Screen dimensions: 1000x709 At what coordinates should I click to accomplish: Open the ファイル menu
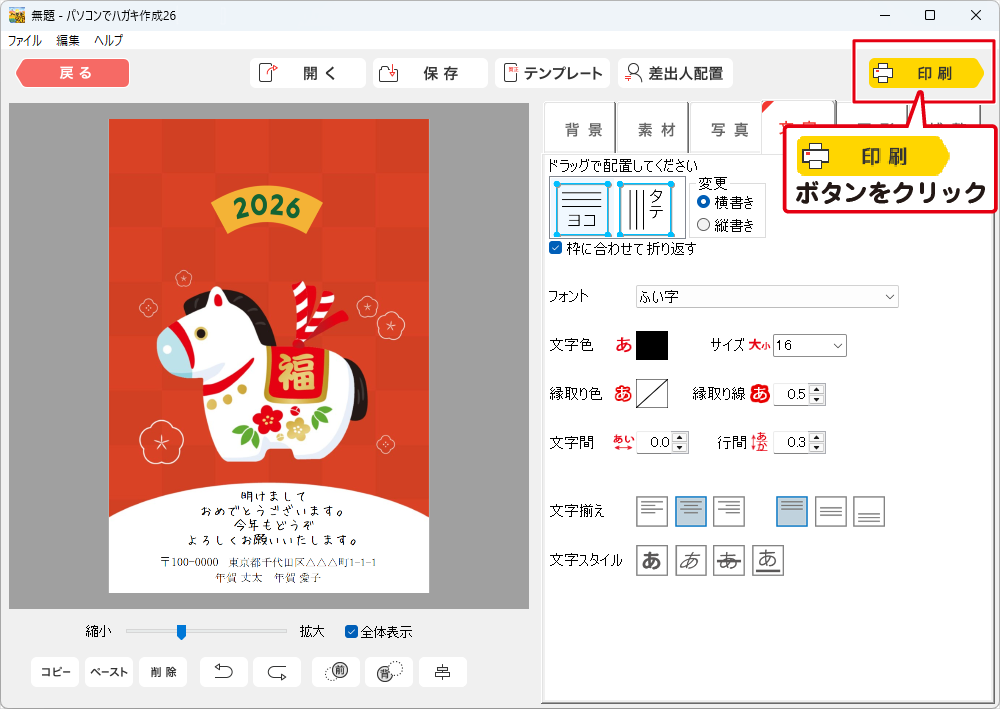click(25, 41)
